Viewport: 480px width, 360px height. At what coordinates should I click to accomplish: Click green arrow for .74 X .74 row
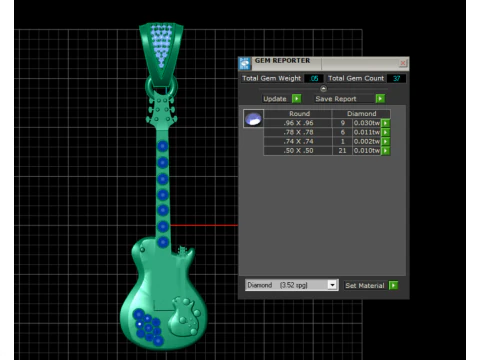pyautogui.click(x=386, y=141)
